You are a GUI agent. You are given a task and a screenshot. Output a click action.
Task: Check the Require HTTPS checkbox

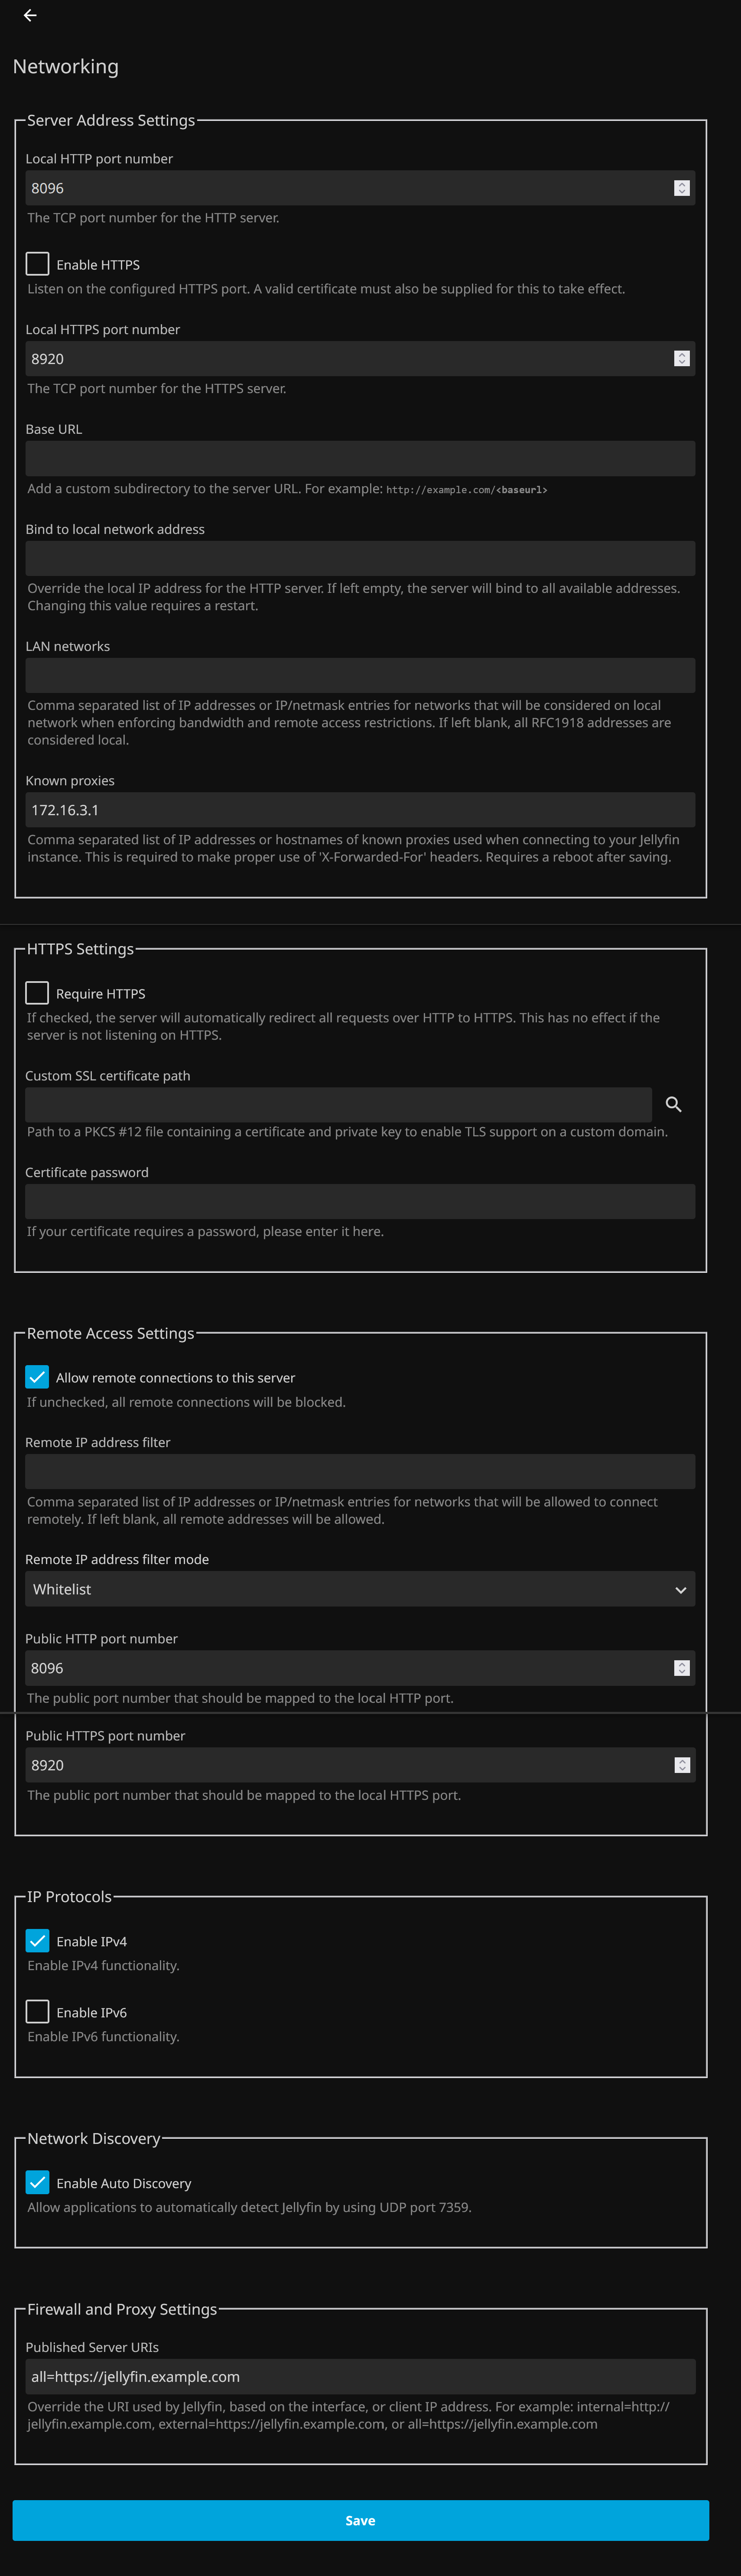[x=37, y=993]
